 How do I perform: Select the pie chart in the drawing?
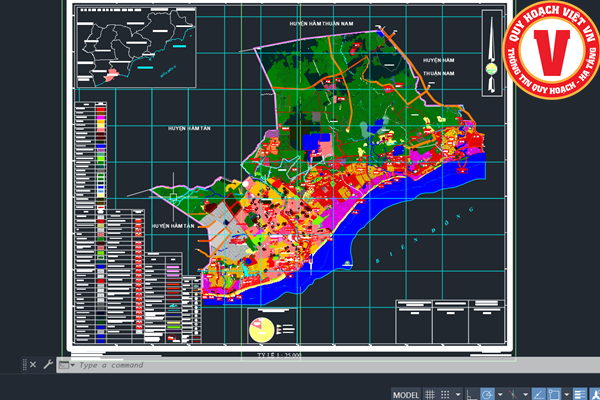(x=262, y=327)
